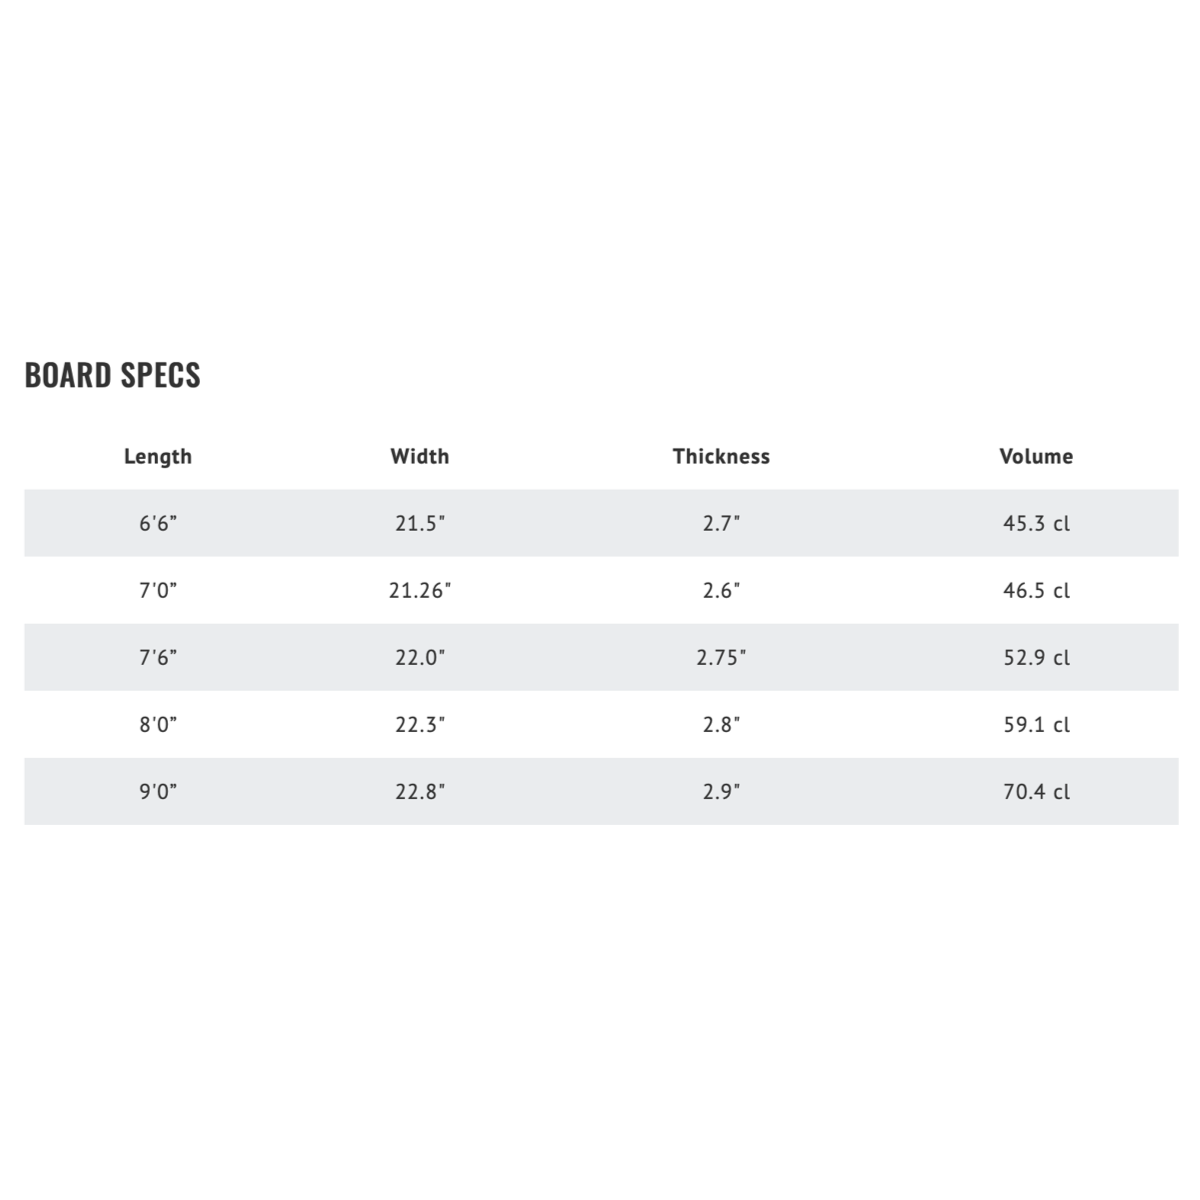Select the 2.9" thickness value
This screenshot has height=1200, width=1200.
tap(721, 792)
